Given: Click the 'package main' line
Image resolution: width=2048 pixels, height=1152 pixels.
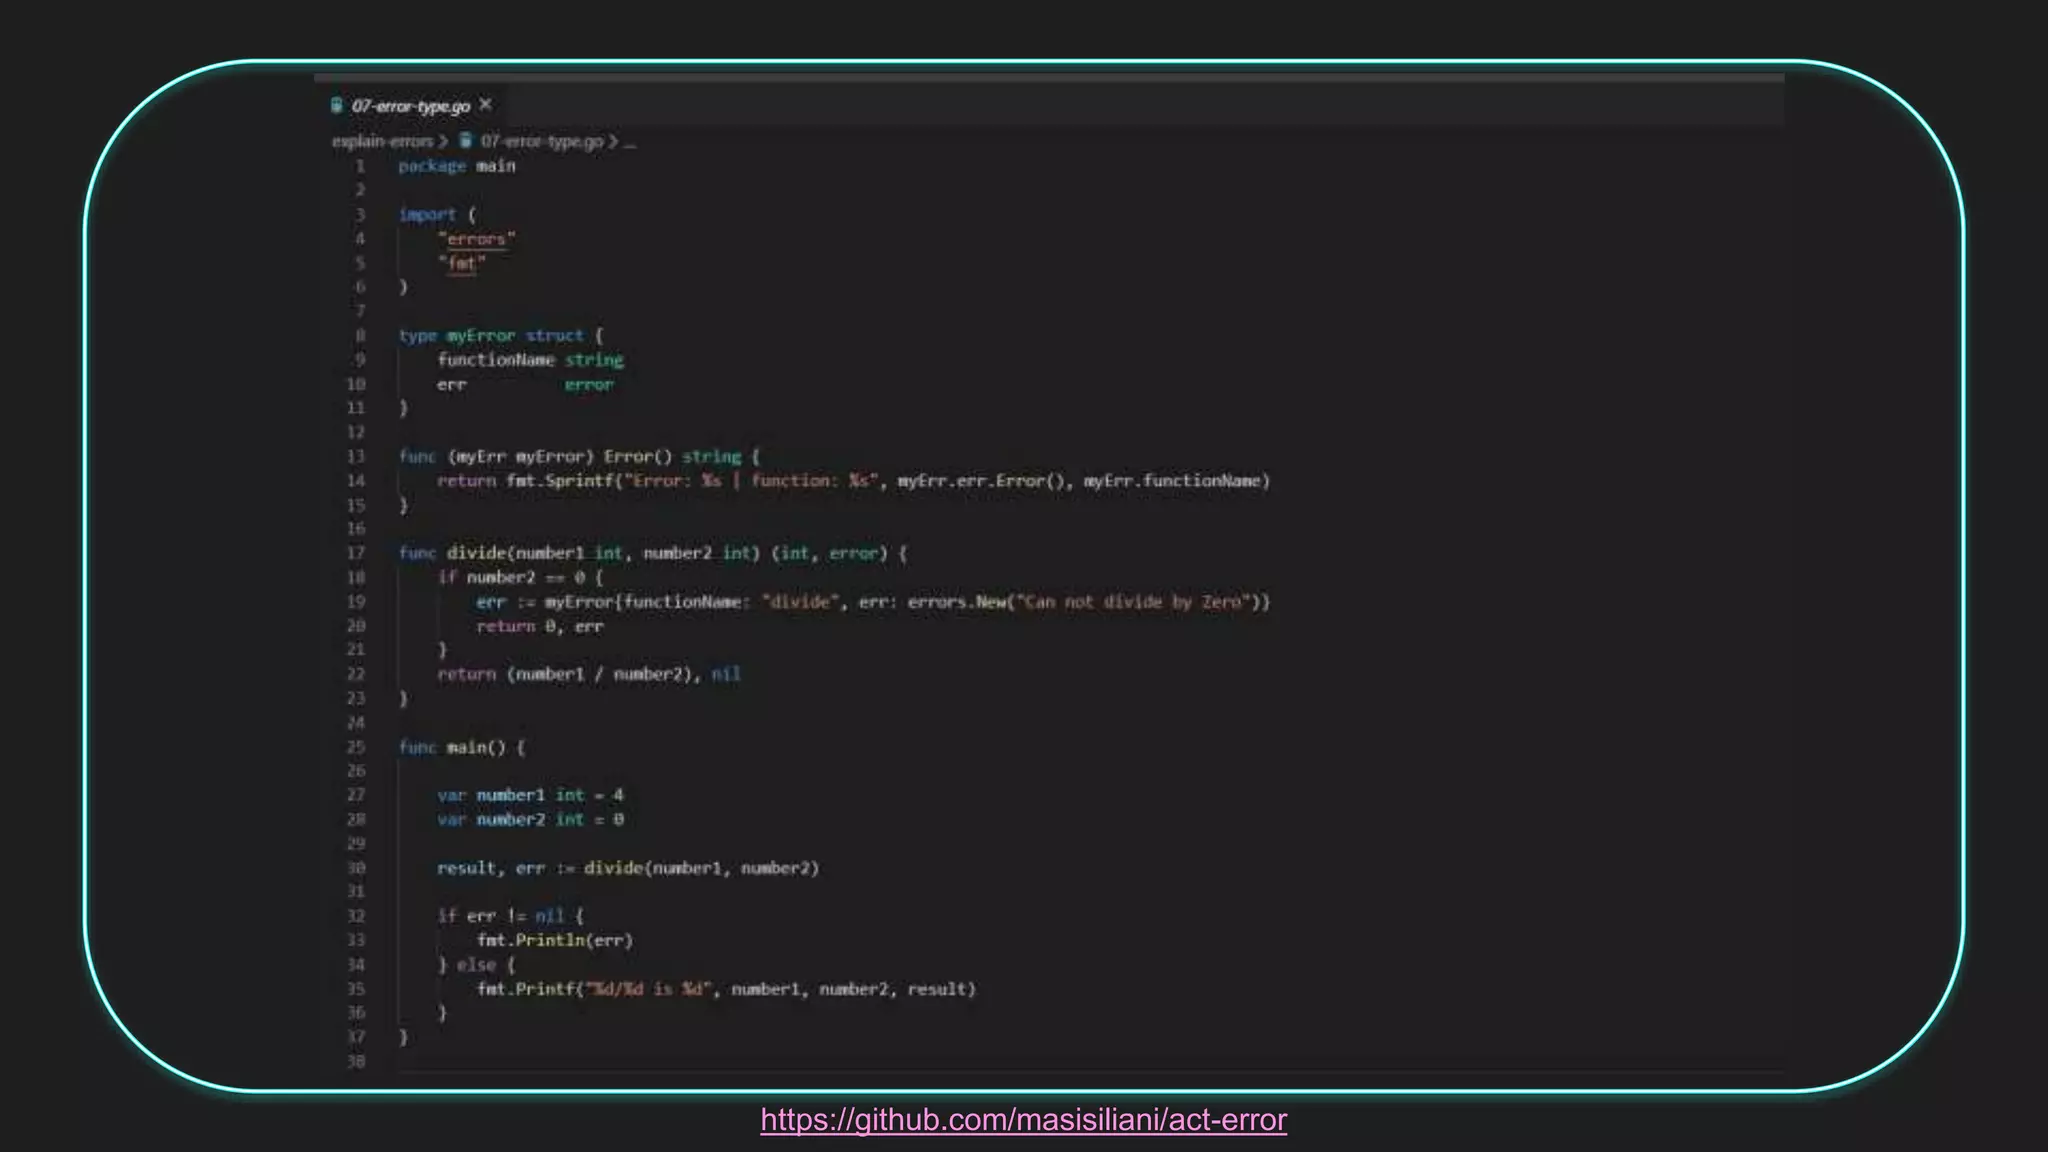Looking at the screenshot, I should pyautogui.click(x=457, y=166).
